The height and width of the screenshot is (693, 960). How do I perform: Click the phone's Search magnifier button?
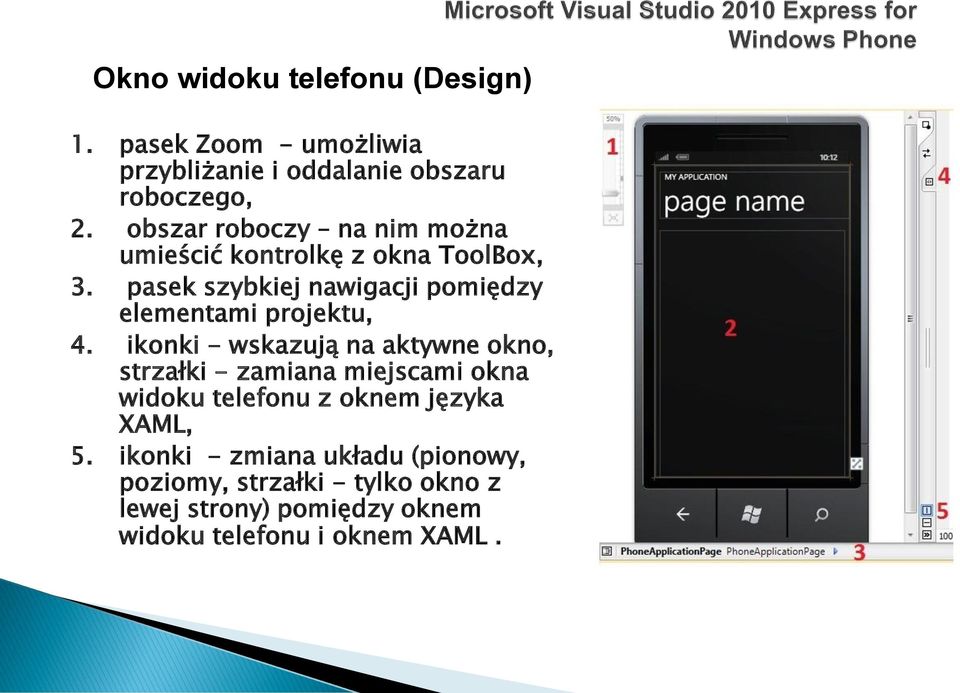coord(821,515)
